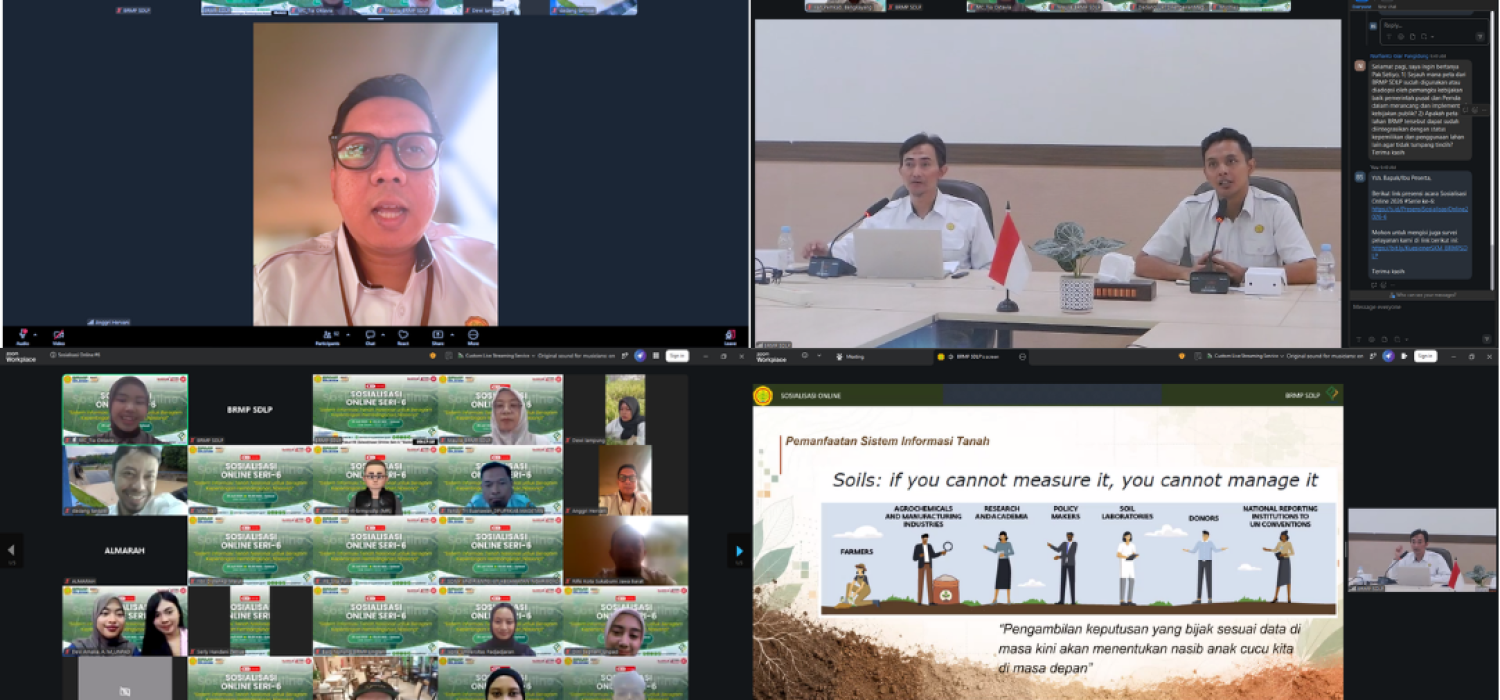
Task: Expand the Share options arrow
Action: (x=450, y=334)
